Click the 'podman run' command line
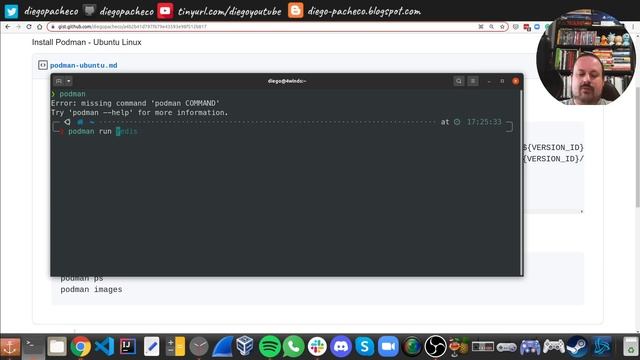Screen dimensions: 640x360 102,131
